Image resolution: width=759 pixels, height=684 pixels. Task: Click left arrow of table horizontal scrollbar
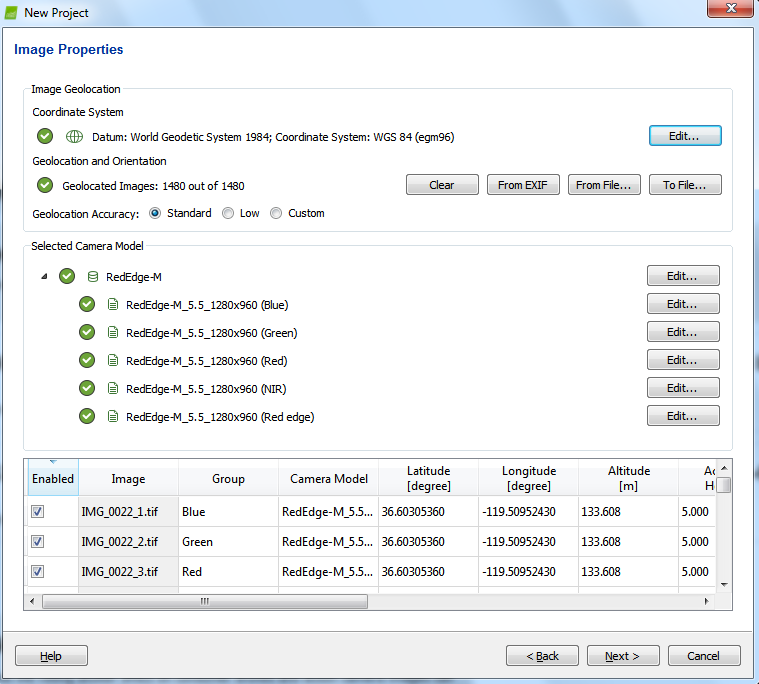tap(32, 601)
